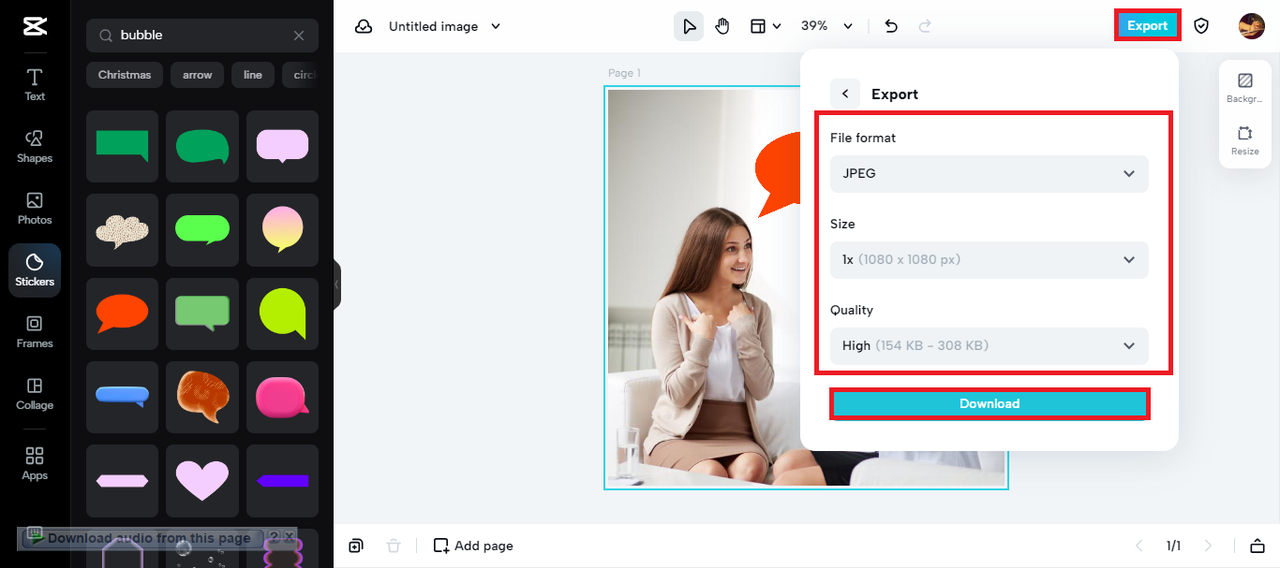
Task: Open the Size 1x dropdown
Action: coord(989,259)
